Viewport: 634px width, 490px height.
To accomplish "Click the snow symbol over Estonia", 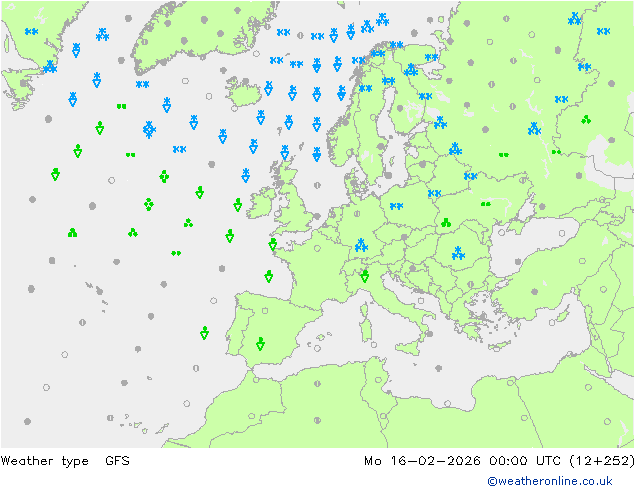I will point(440,122).
